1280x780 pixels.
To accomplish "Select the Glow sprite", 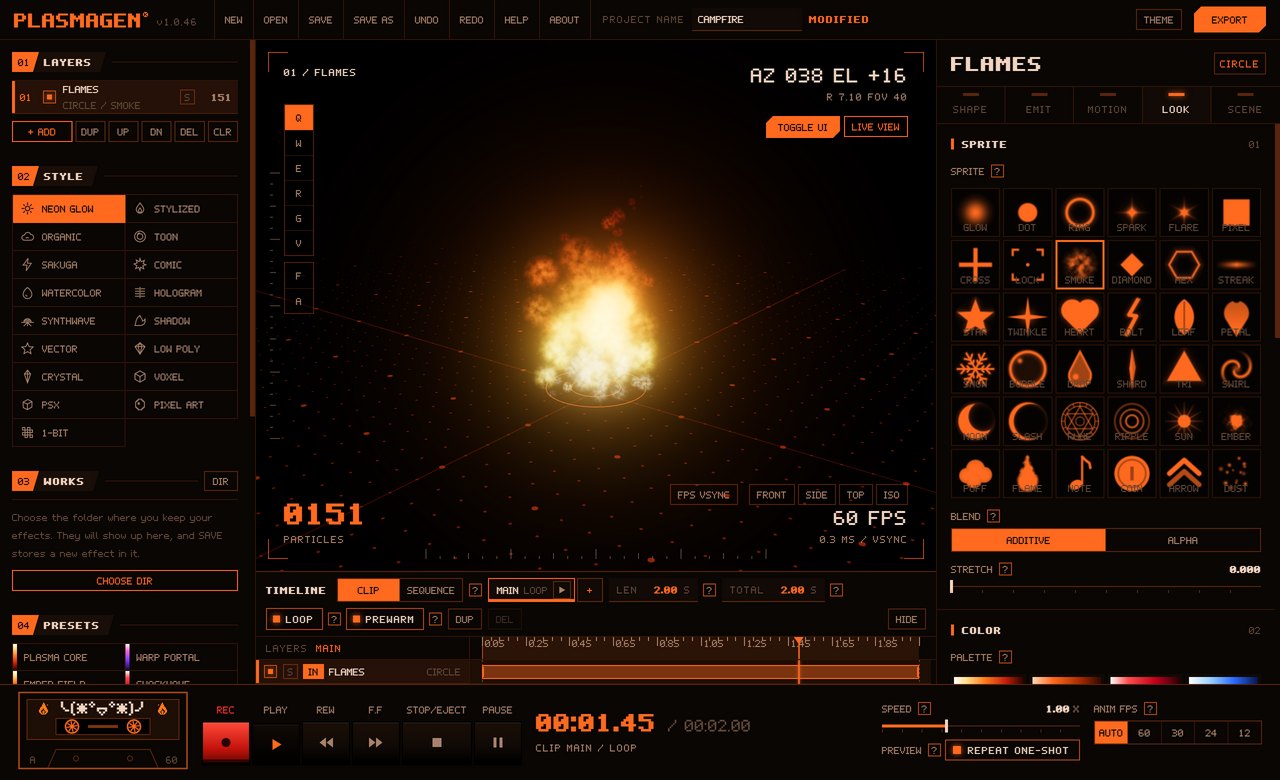I will point(975,213).
